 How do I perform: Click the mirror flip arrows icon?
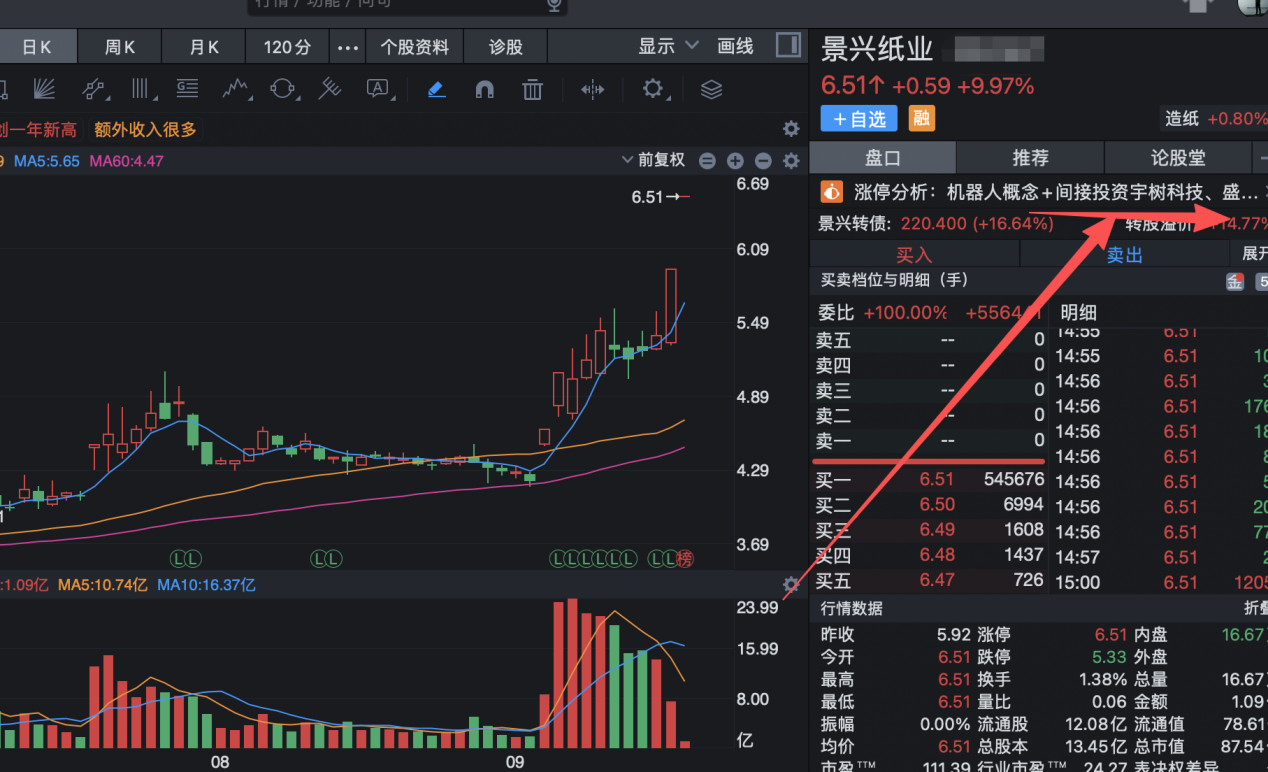592,89
